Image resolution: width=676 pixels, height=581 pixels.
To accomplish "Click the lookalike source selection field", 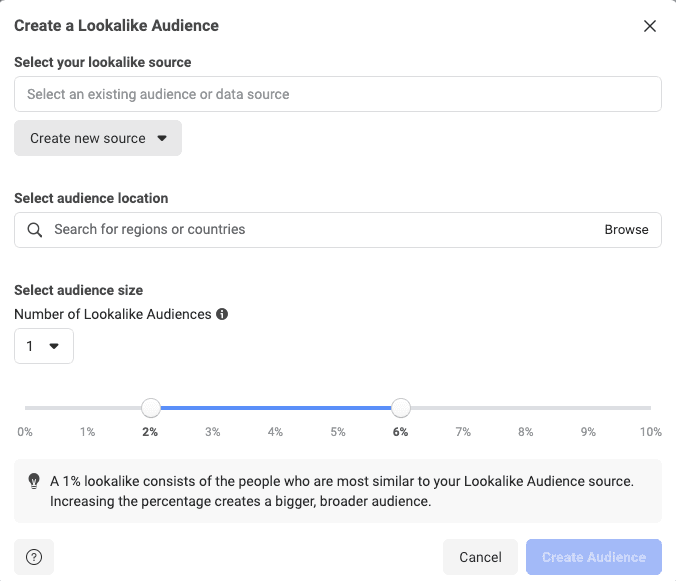I will (338, 94).
